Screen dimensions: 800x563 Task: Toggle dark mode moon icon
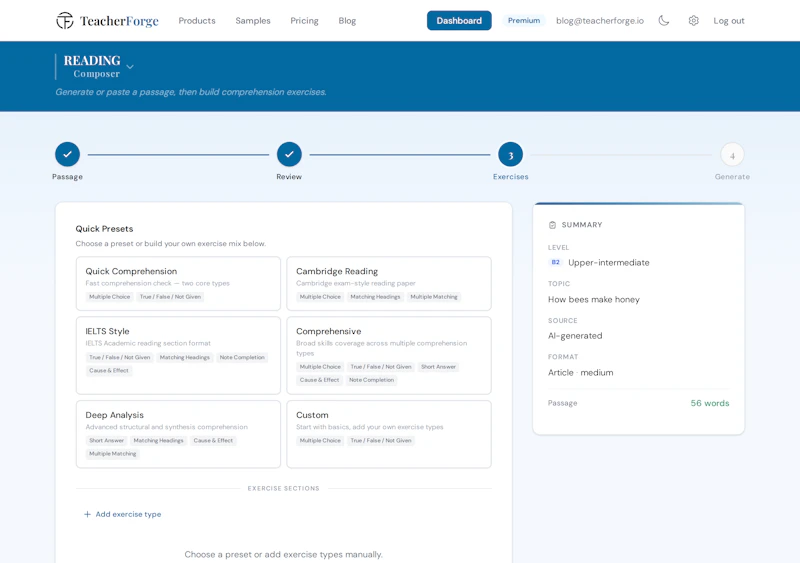pyautogui.click(x=663, y=20)
